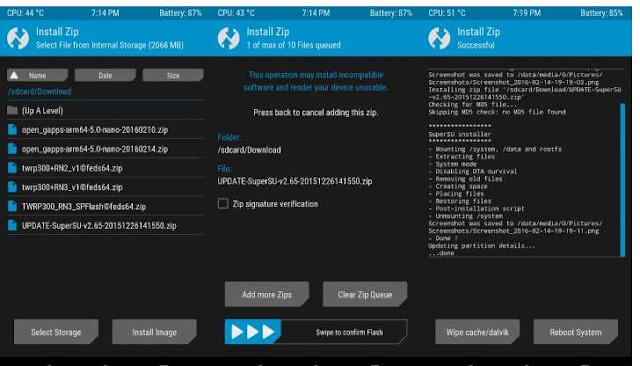Screen dimensions: 640x366
Task: Sort file list by Size
Action: coord(173,75)
